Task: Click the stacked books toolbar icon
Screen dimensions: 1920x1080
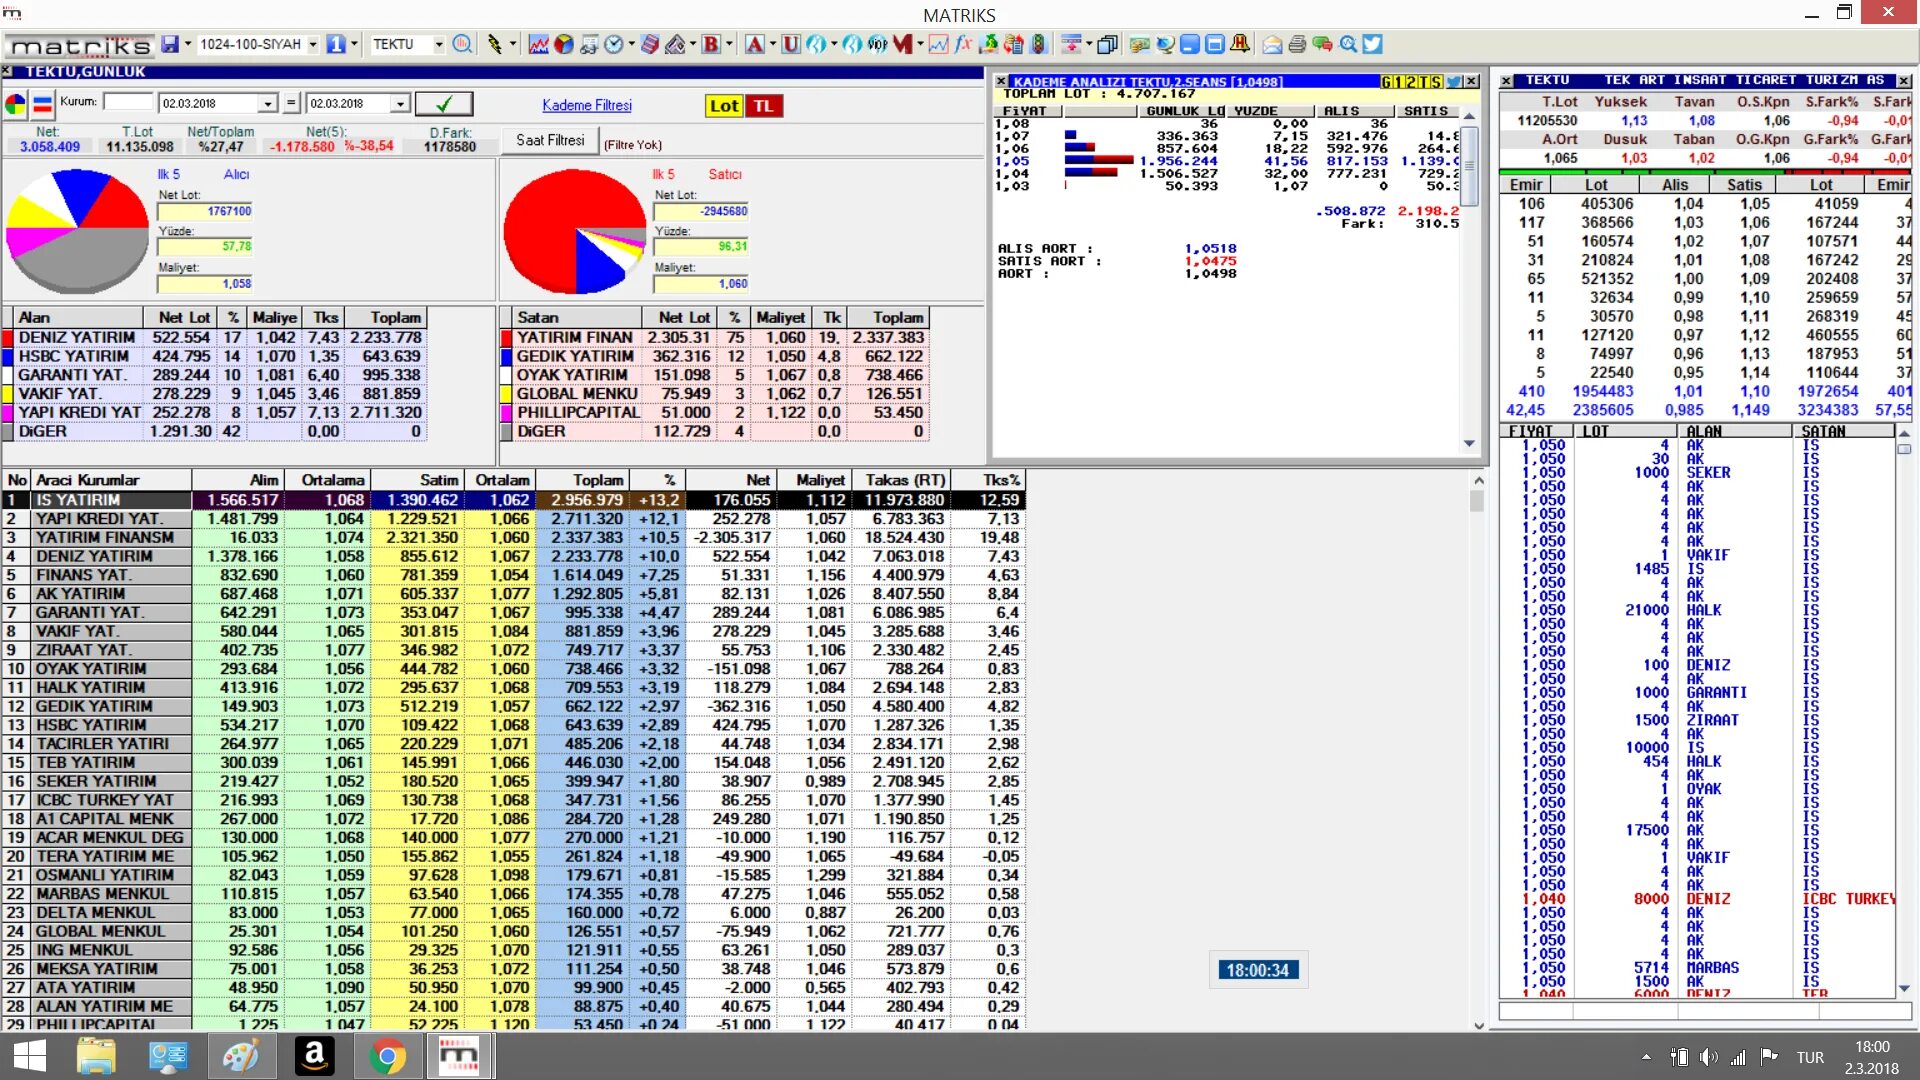Action: tap(650, 44)
